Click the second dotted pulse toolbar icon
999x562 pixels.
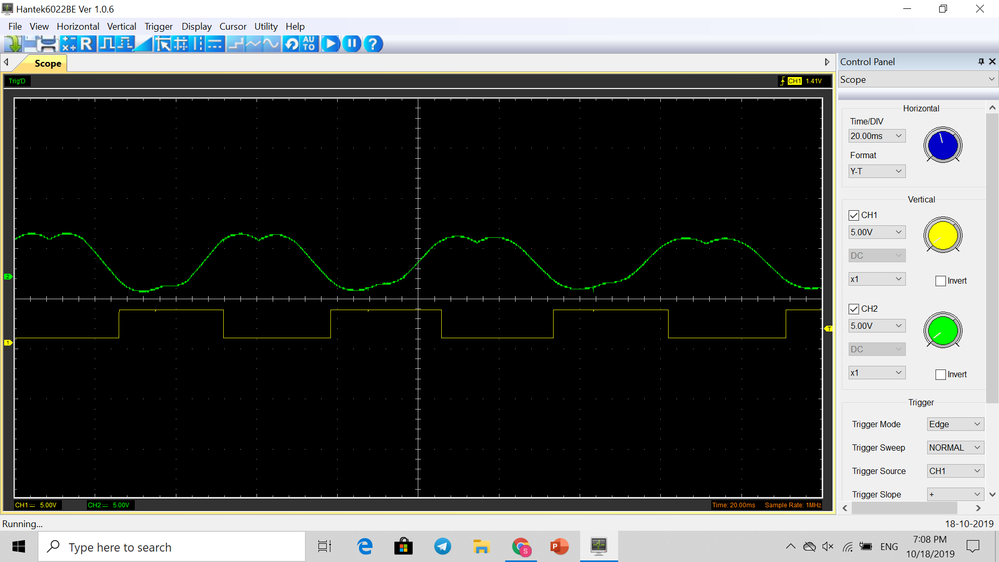coord(125,43)
